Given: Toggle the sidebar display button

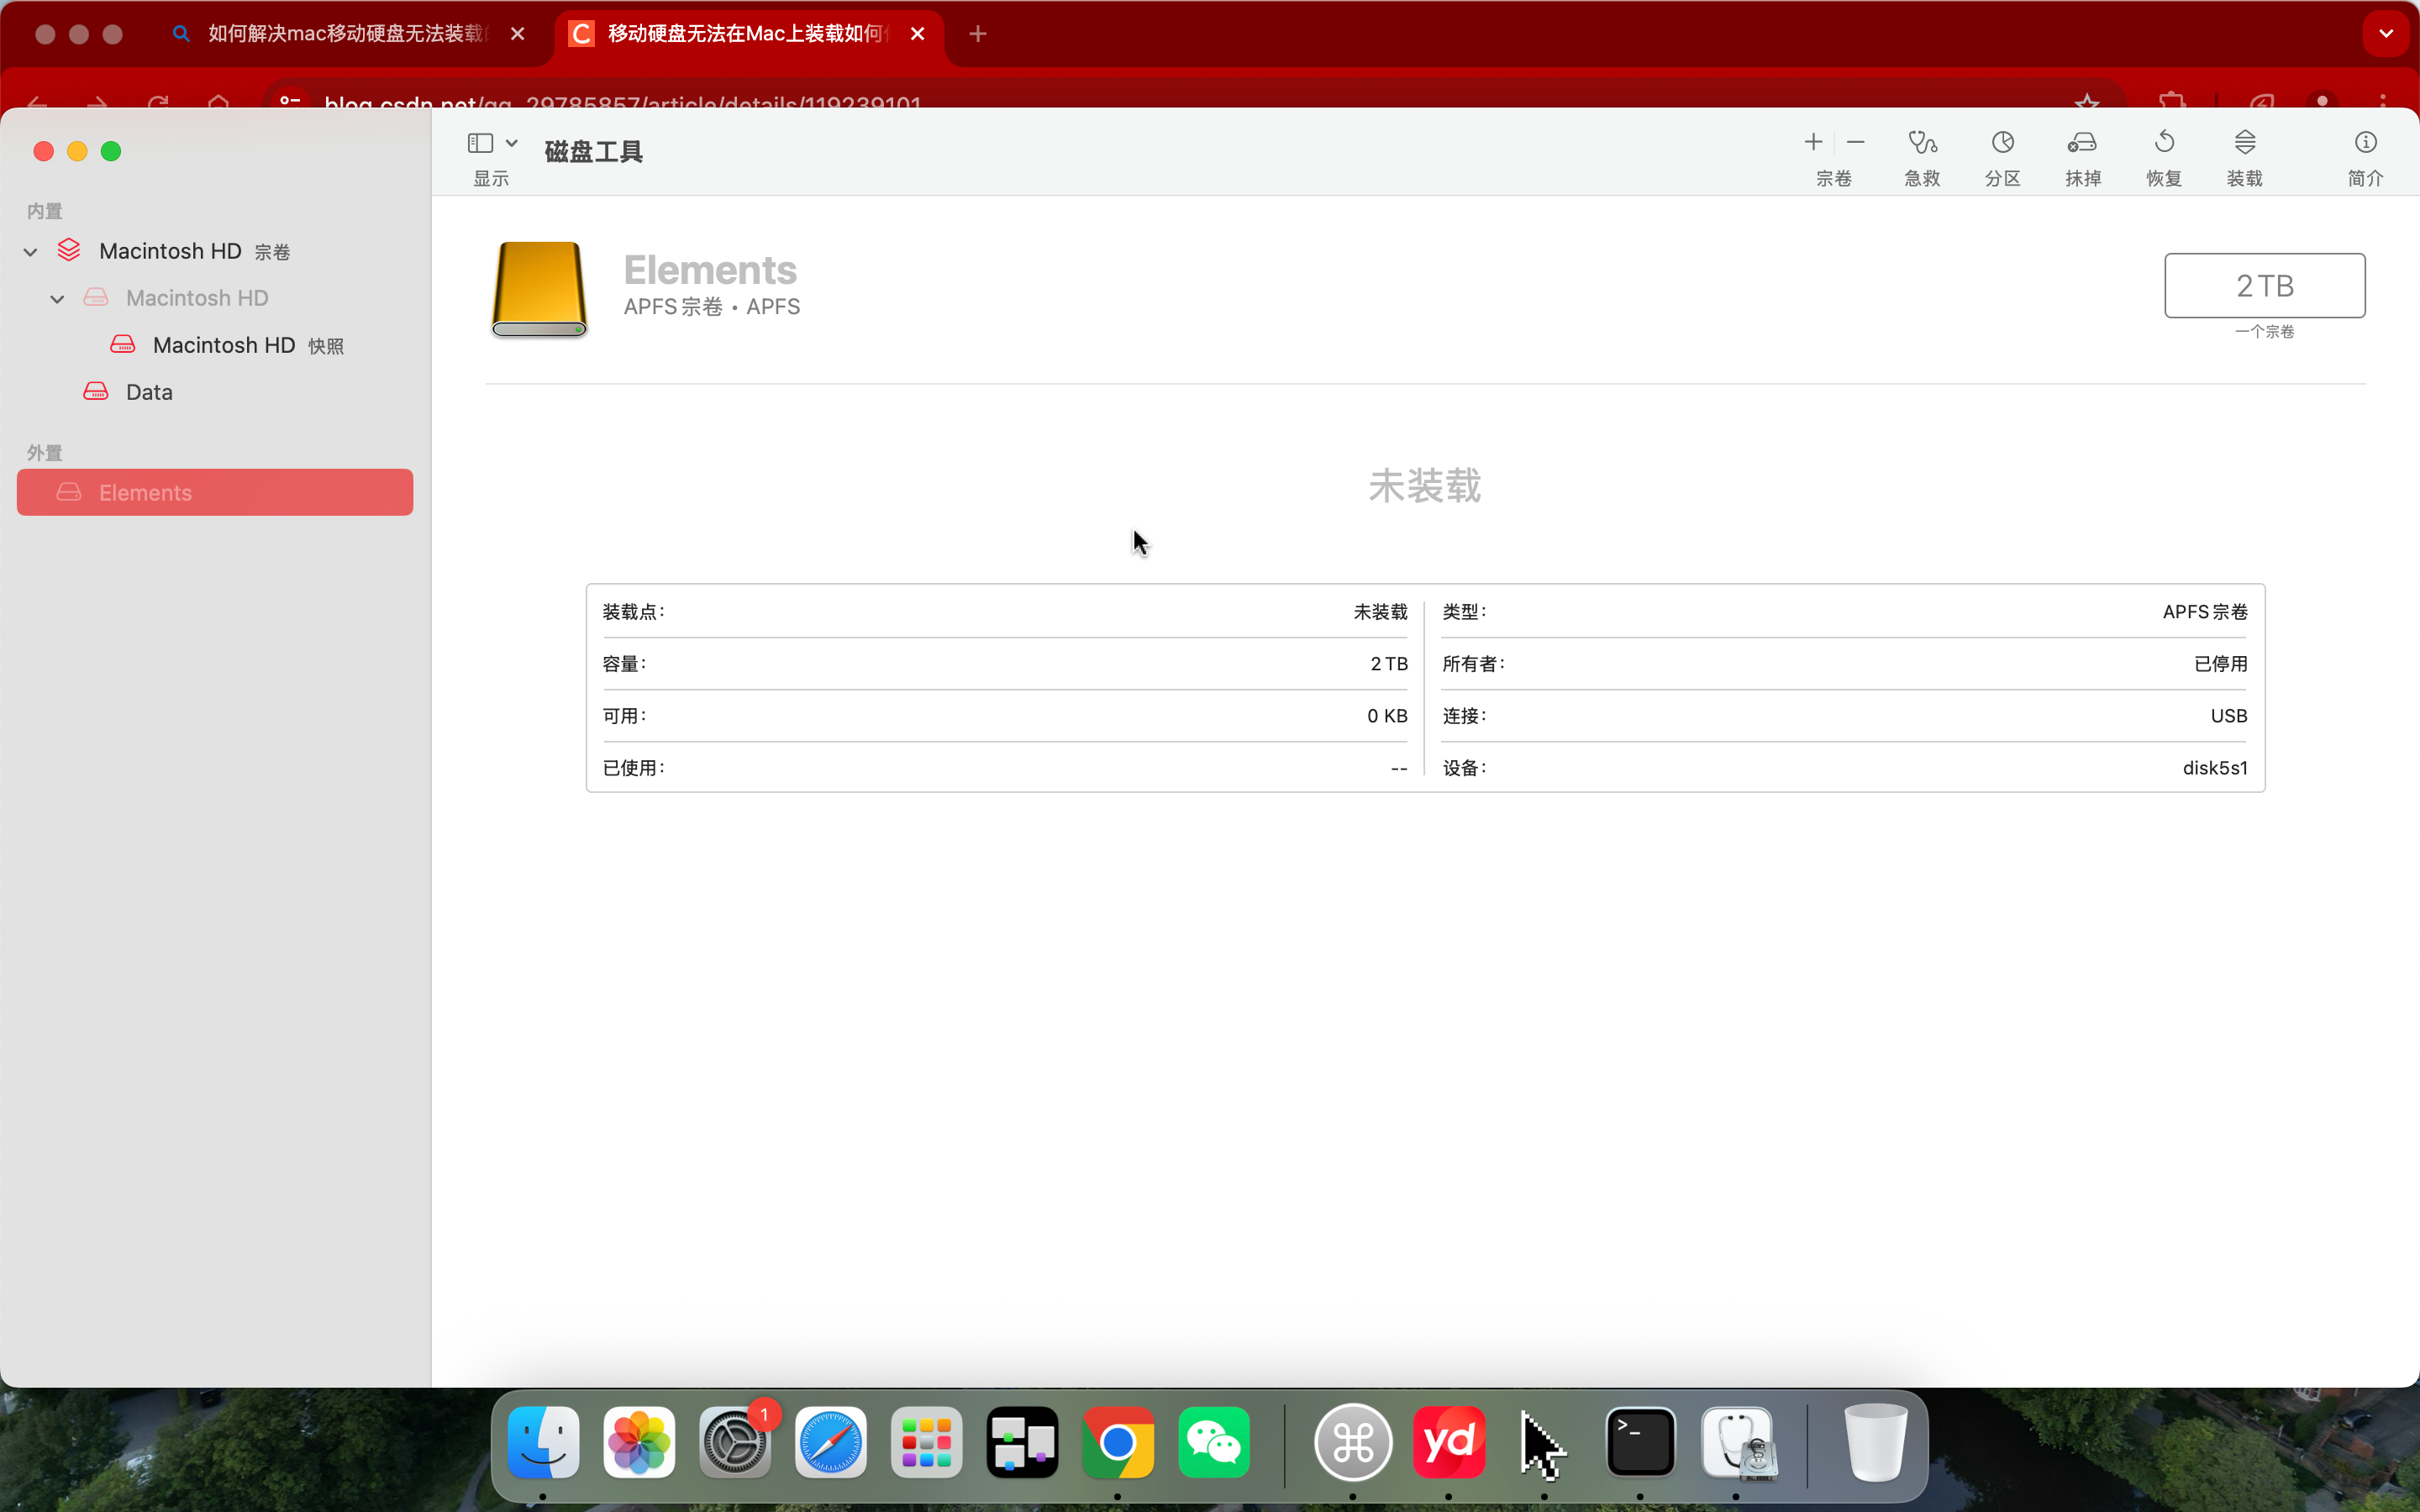Looking at the screenshot, I should [x=480, y=143].
